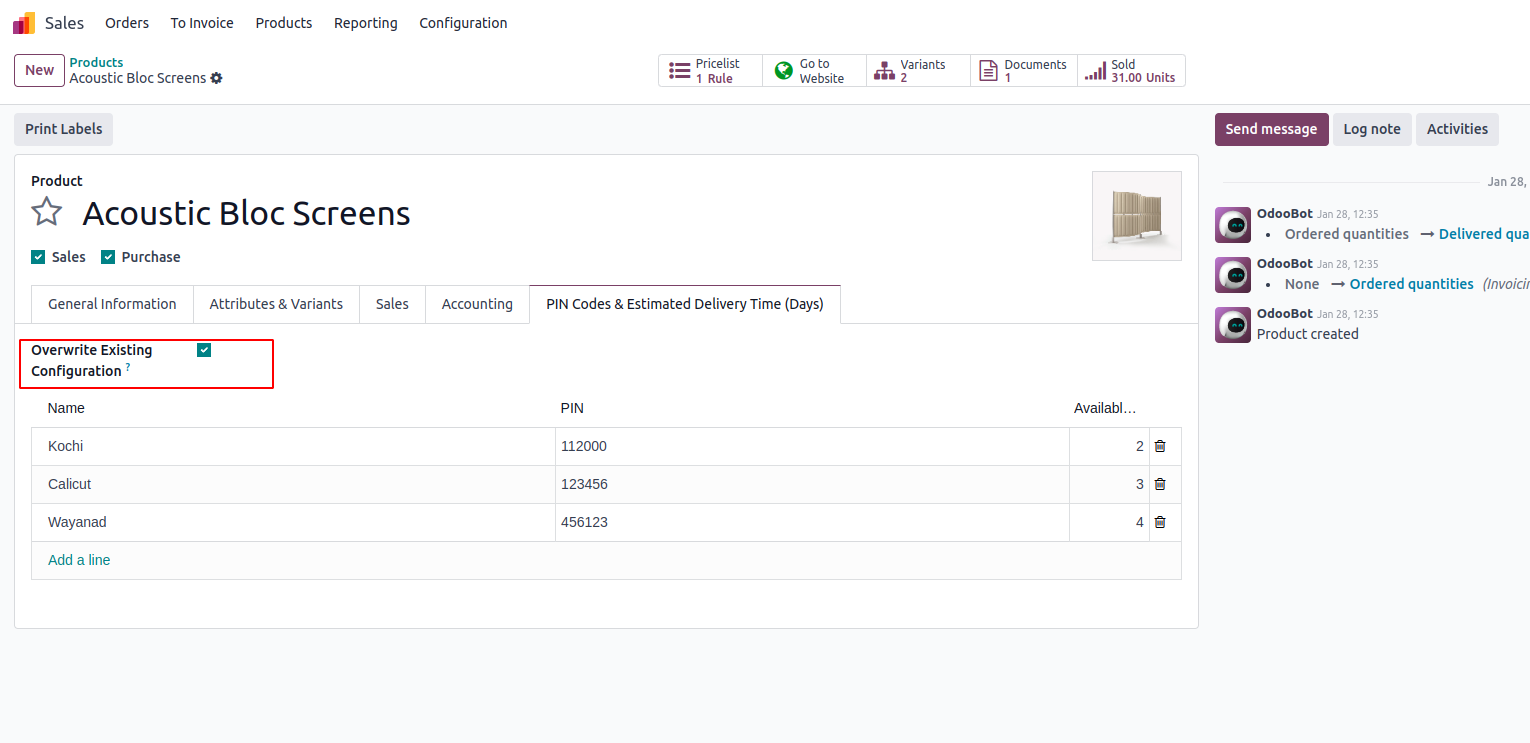Click the Products breadcrumb link
This screenshot has width=1530, height=743.
96,62
